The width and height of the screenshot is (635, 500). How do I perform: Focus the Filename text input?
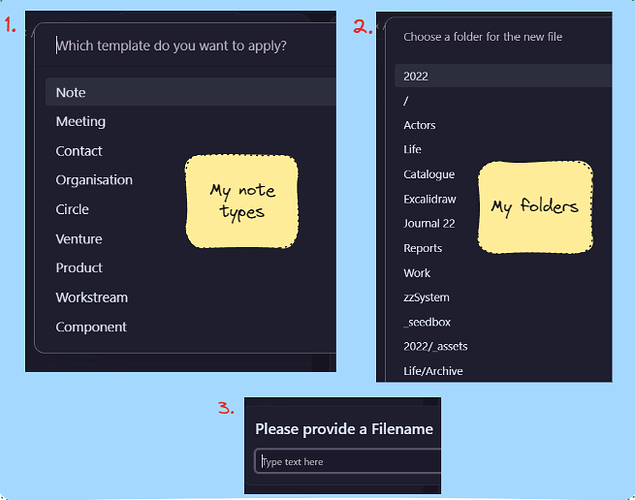(x=348, y=461)
